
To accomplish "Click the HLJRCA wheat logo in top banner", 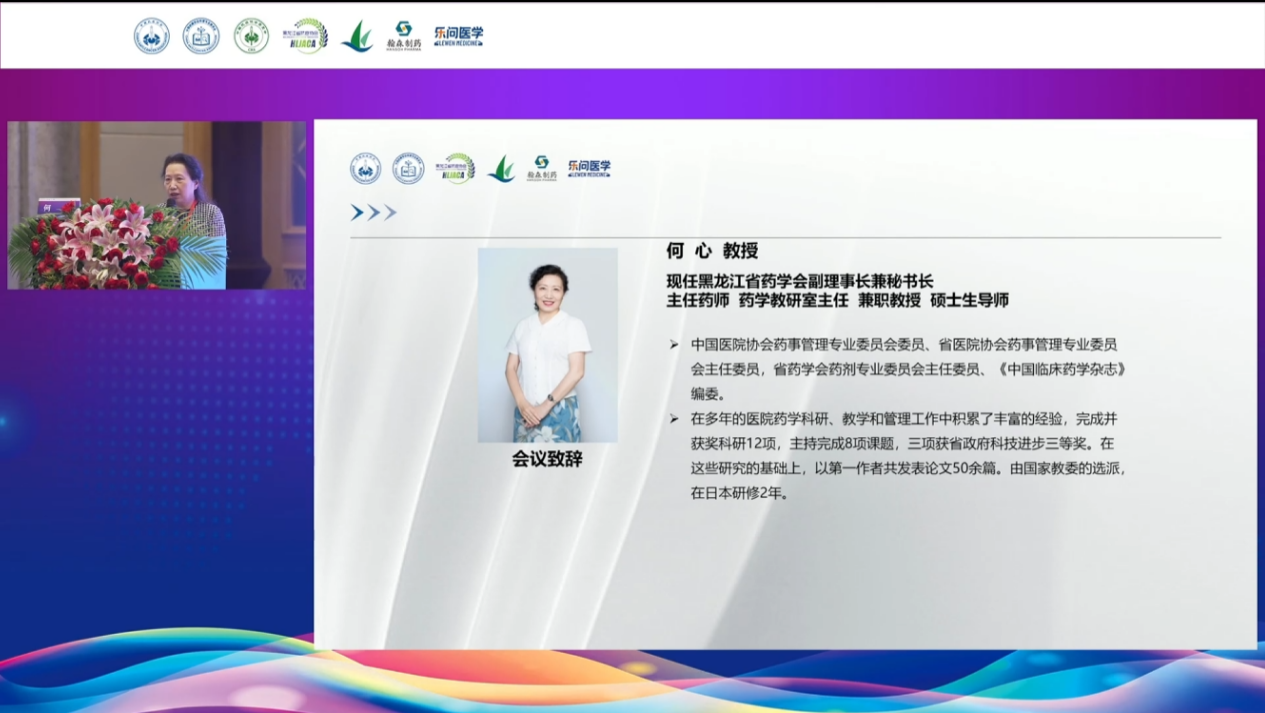I will tap(305, 36).
